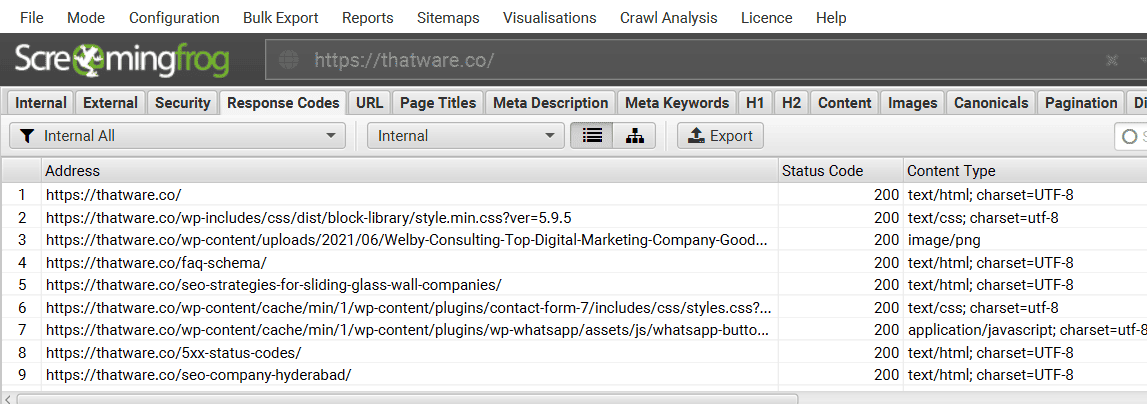Click the image/png content type cell
This screenshot has height=404, width=1147.
click(1025, 240)
